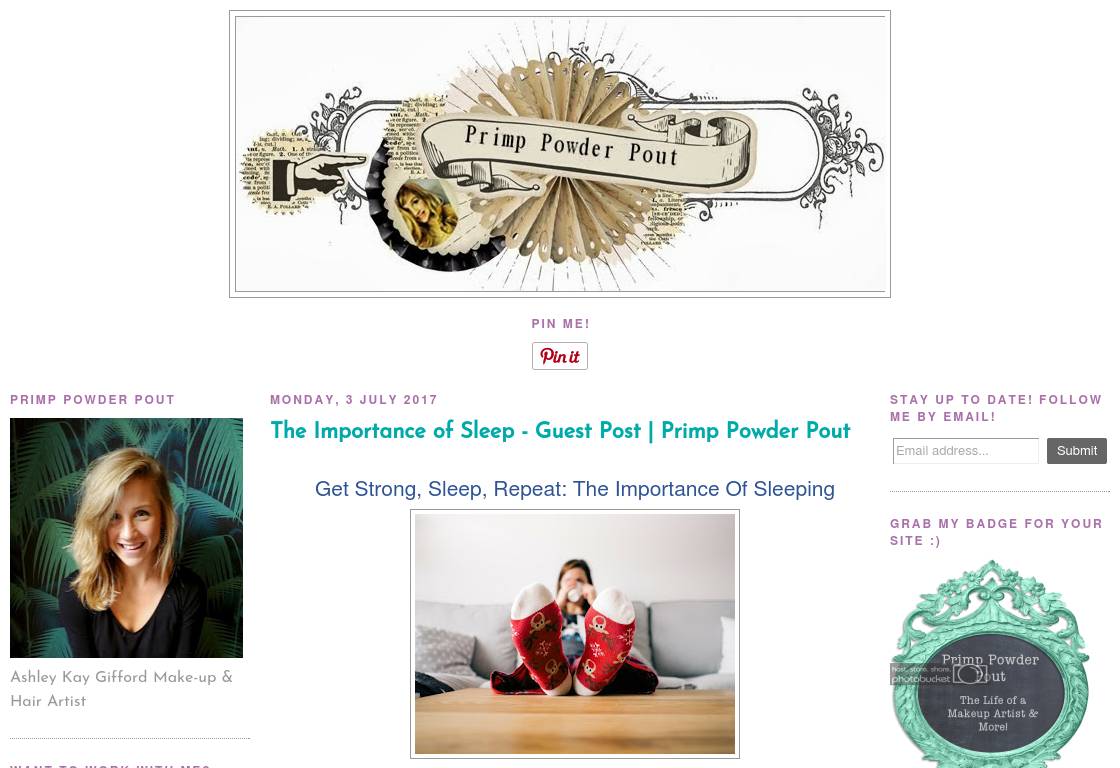Open the mint green framed badge image
Viewport: 1120px width, 768px height.
pyautogui.click(x=990, y=664)
